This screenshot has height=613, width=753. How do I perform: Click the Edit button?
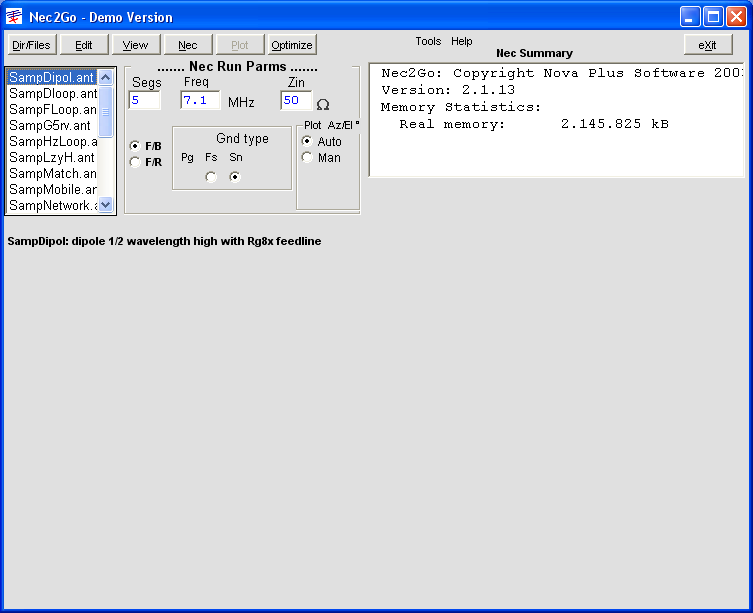84,45
